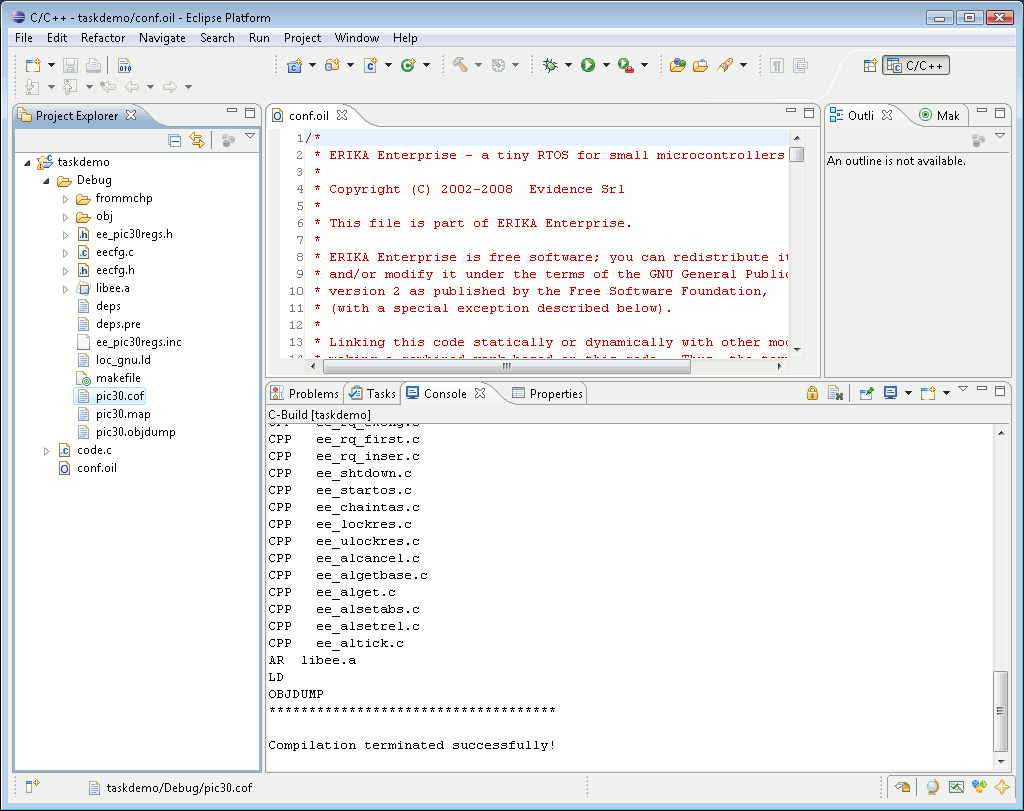Select the C/C++ perspective button
1024x811 pixels.
(x=916, y=65)
